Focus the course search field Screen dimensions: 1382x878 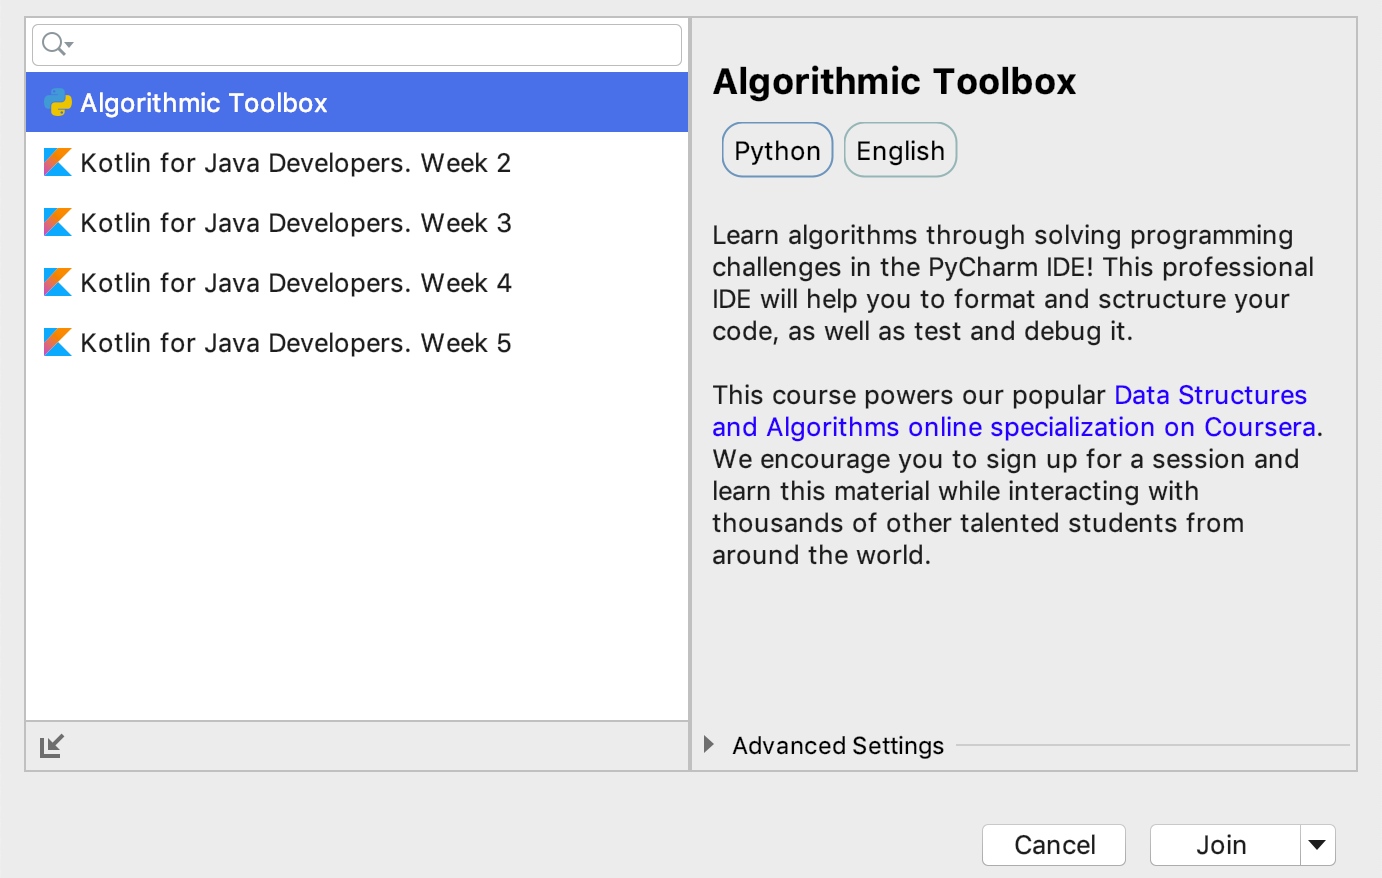click(357, 45)
